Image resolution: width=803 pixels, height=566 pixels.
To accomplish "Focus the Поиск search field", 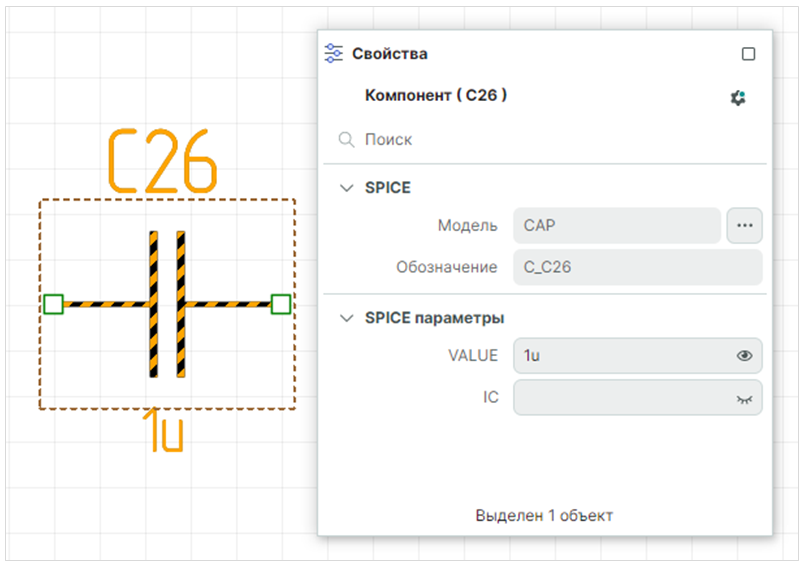I will pyautogui.click(x=545, y=139).
